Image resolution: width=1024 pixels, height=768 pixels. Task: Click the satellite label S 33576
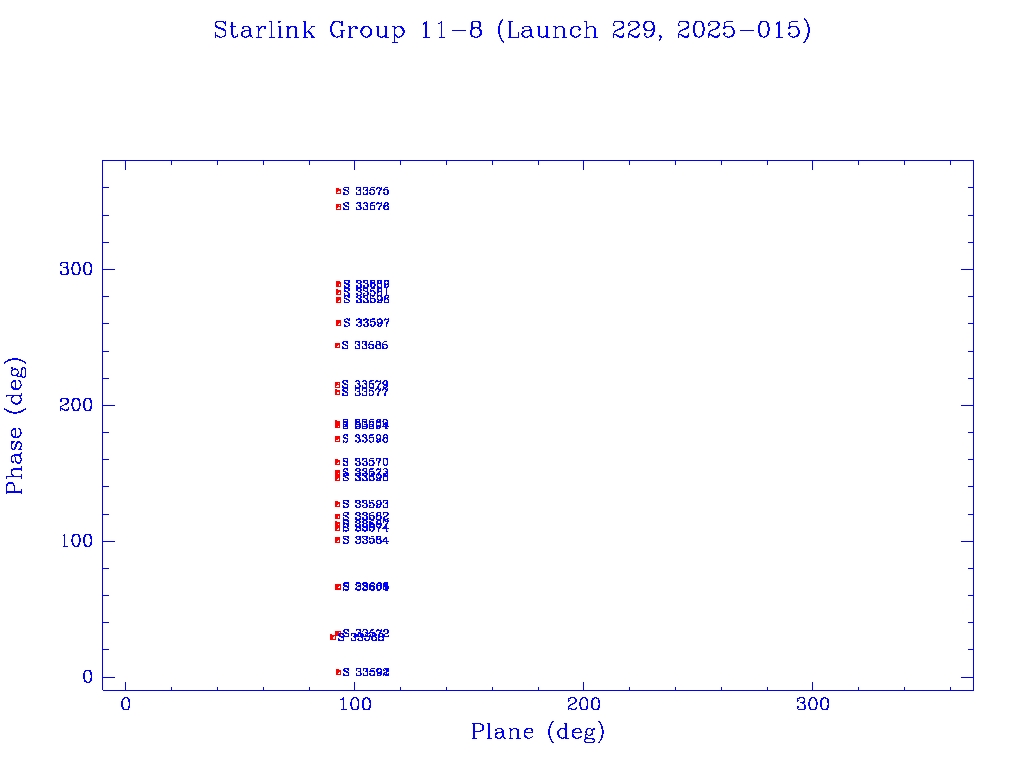click(x=366, y=207)
